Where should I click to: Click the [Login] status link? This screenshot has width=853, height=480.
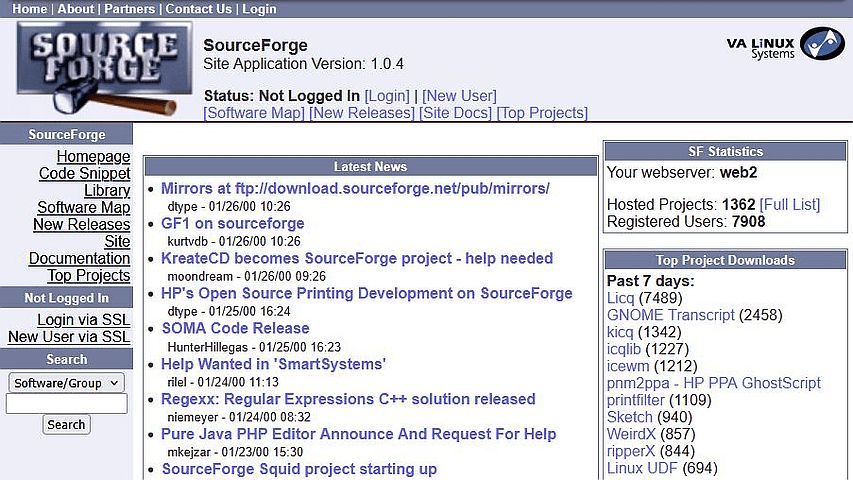tap(387, 96)
